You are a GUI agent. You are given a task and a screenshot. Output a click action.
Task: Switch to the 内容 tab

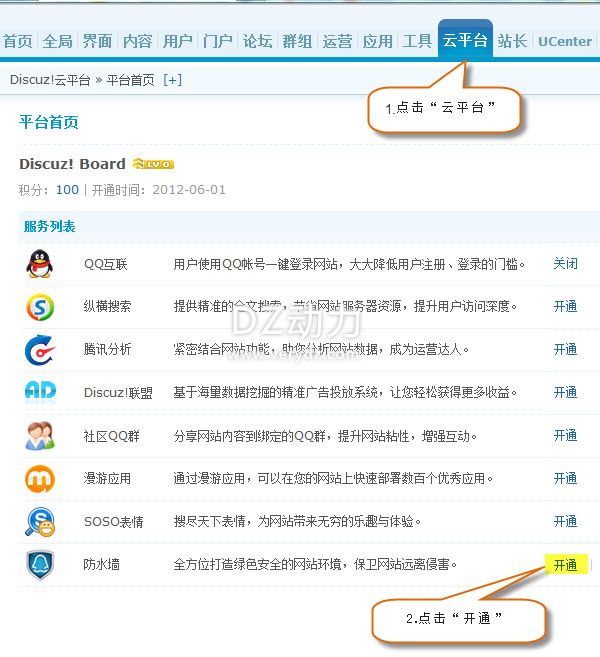[137, 41]
